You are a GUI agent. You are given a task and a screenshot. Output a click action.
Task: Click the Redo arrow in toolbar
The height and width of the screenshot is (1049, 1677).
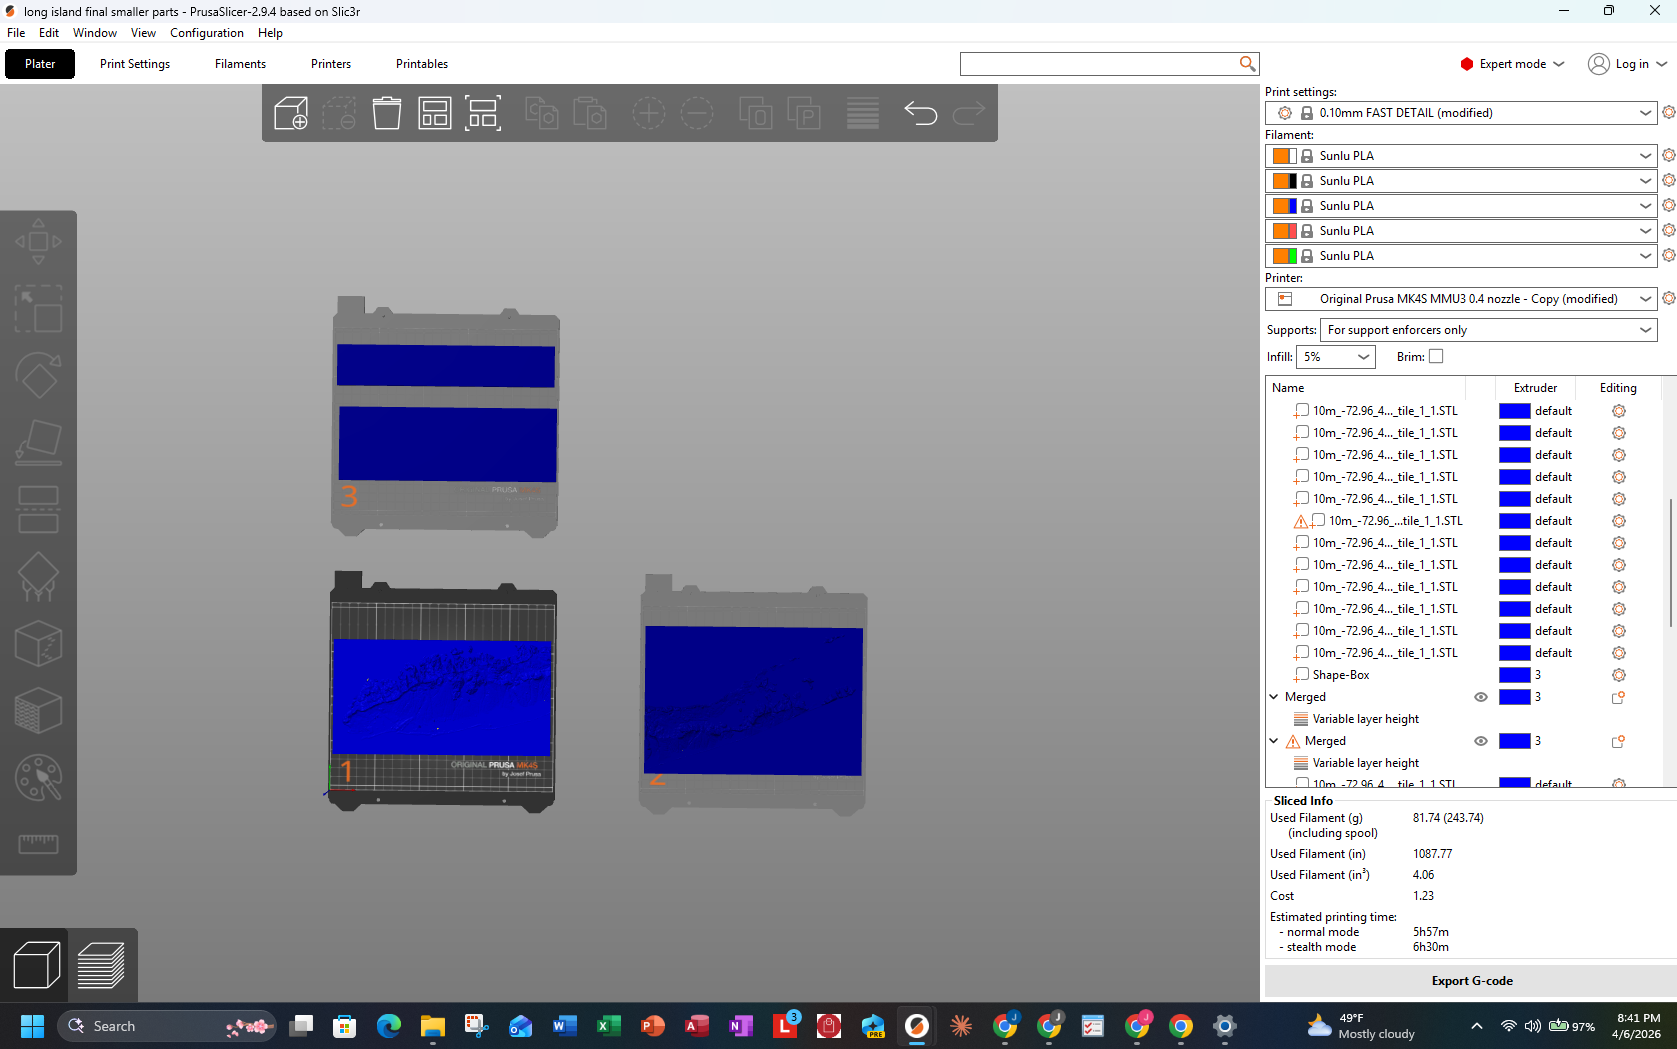click(968, 113)
